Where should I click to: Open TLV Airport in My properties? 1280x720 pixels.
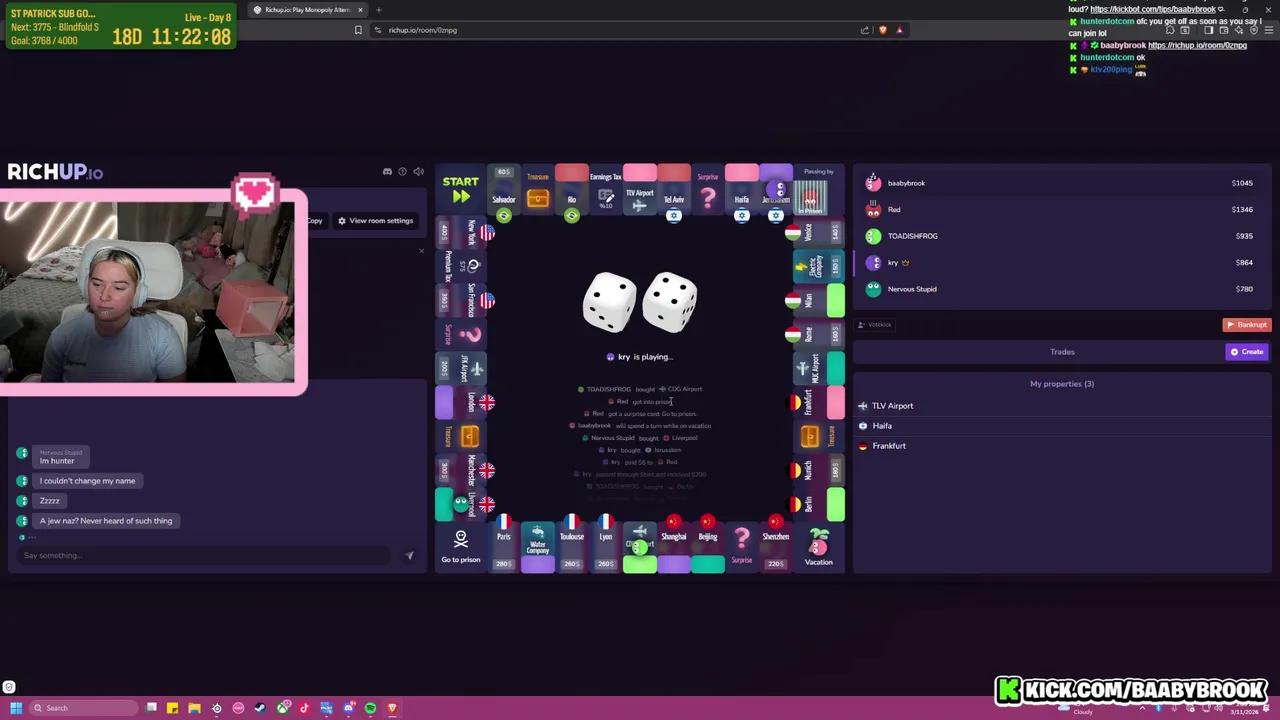tap(1062, 406)
